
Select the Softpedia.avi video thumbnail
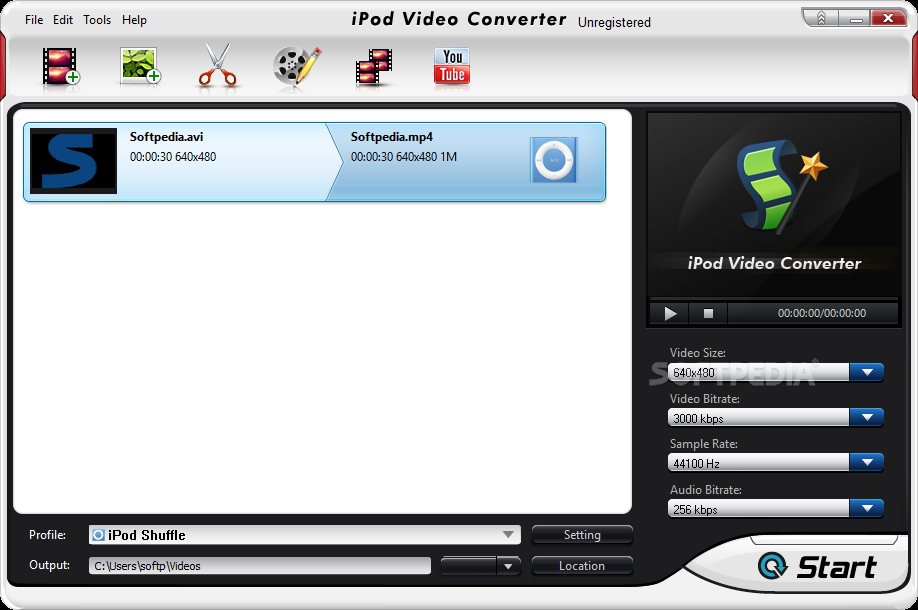coord(73,160)
